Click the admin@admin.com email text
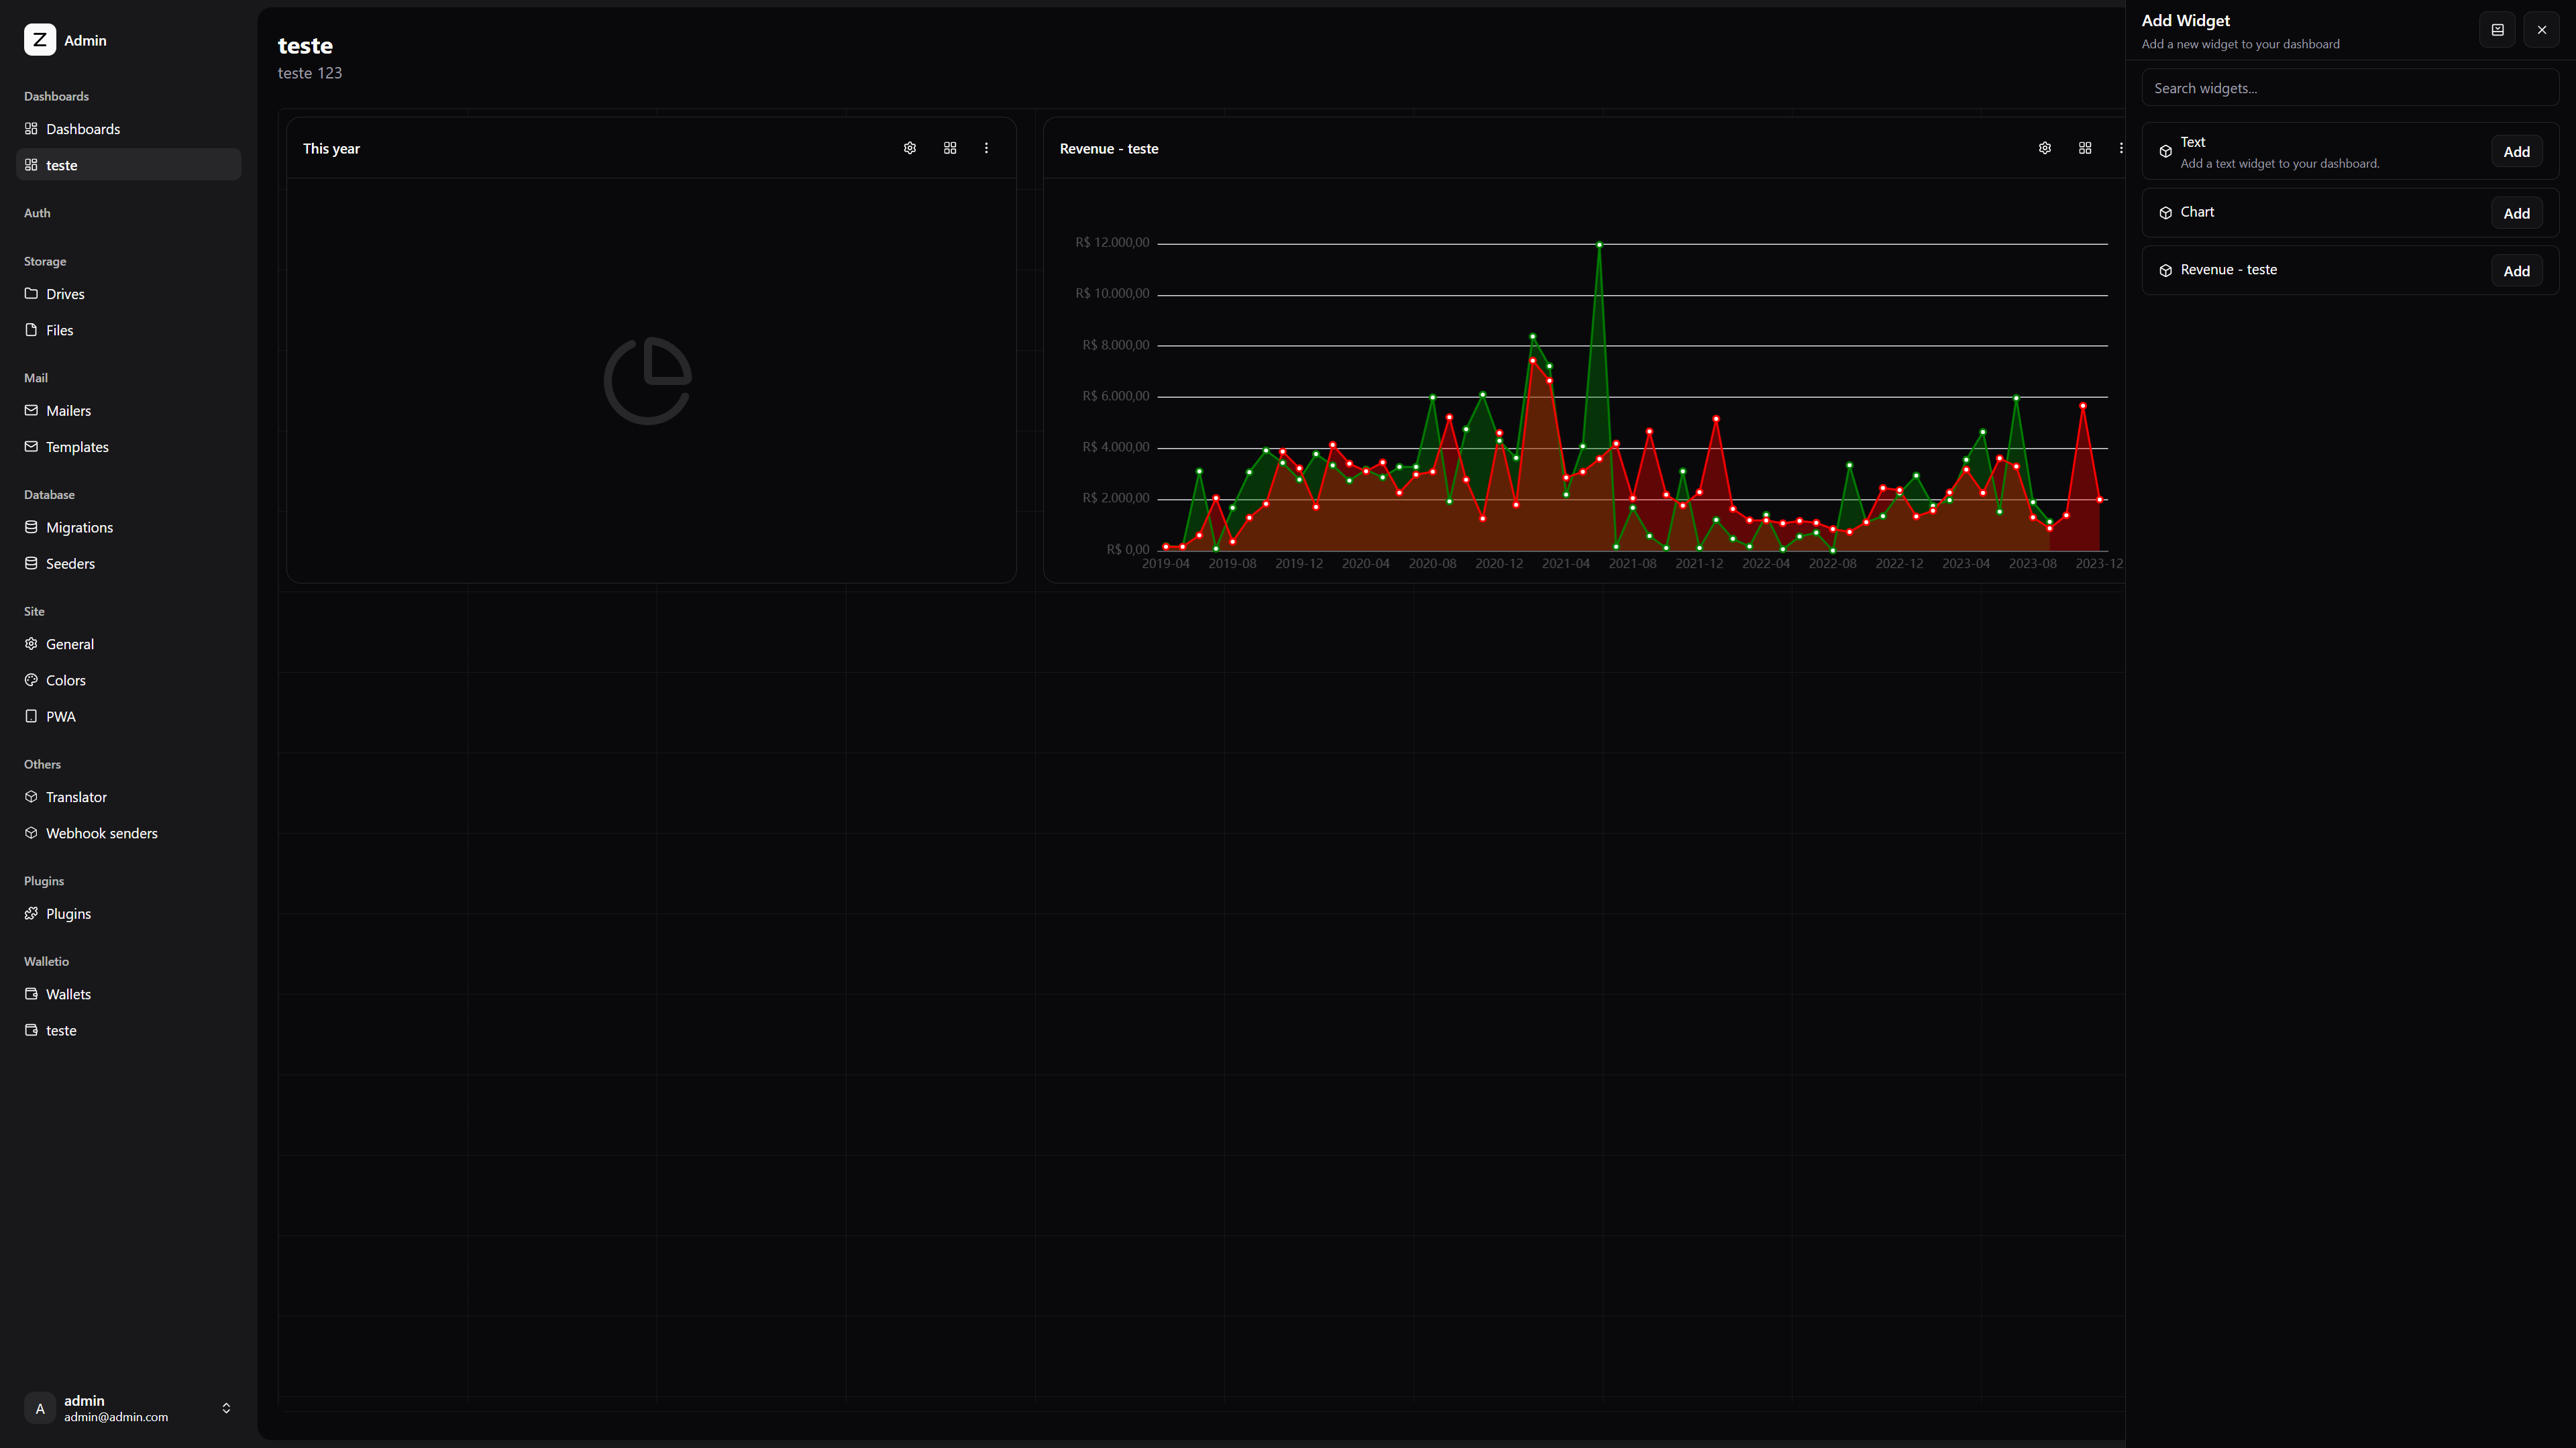The image size is (2576, 1448). point(116,1417)
